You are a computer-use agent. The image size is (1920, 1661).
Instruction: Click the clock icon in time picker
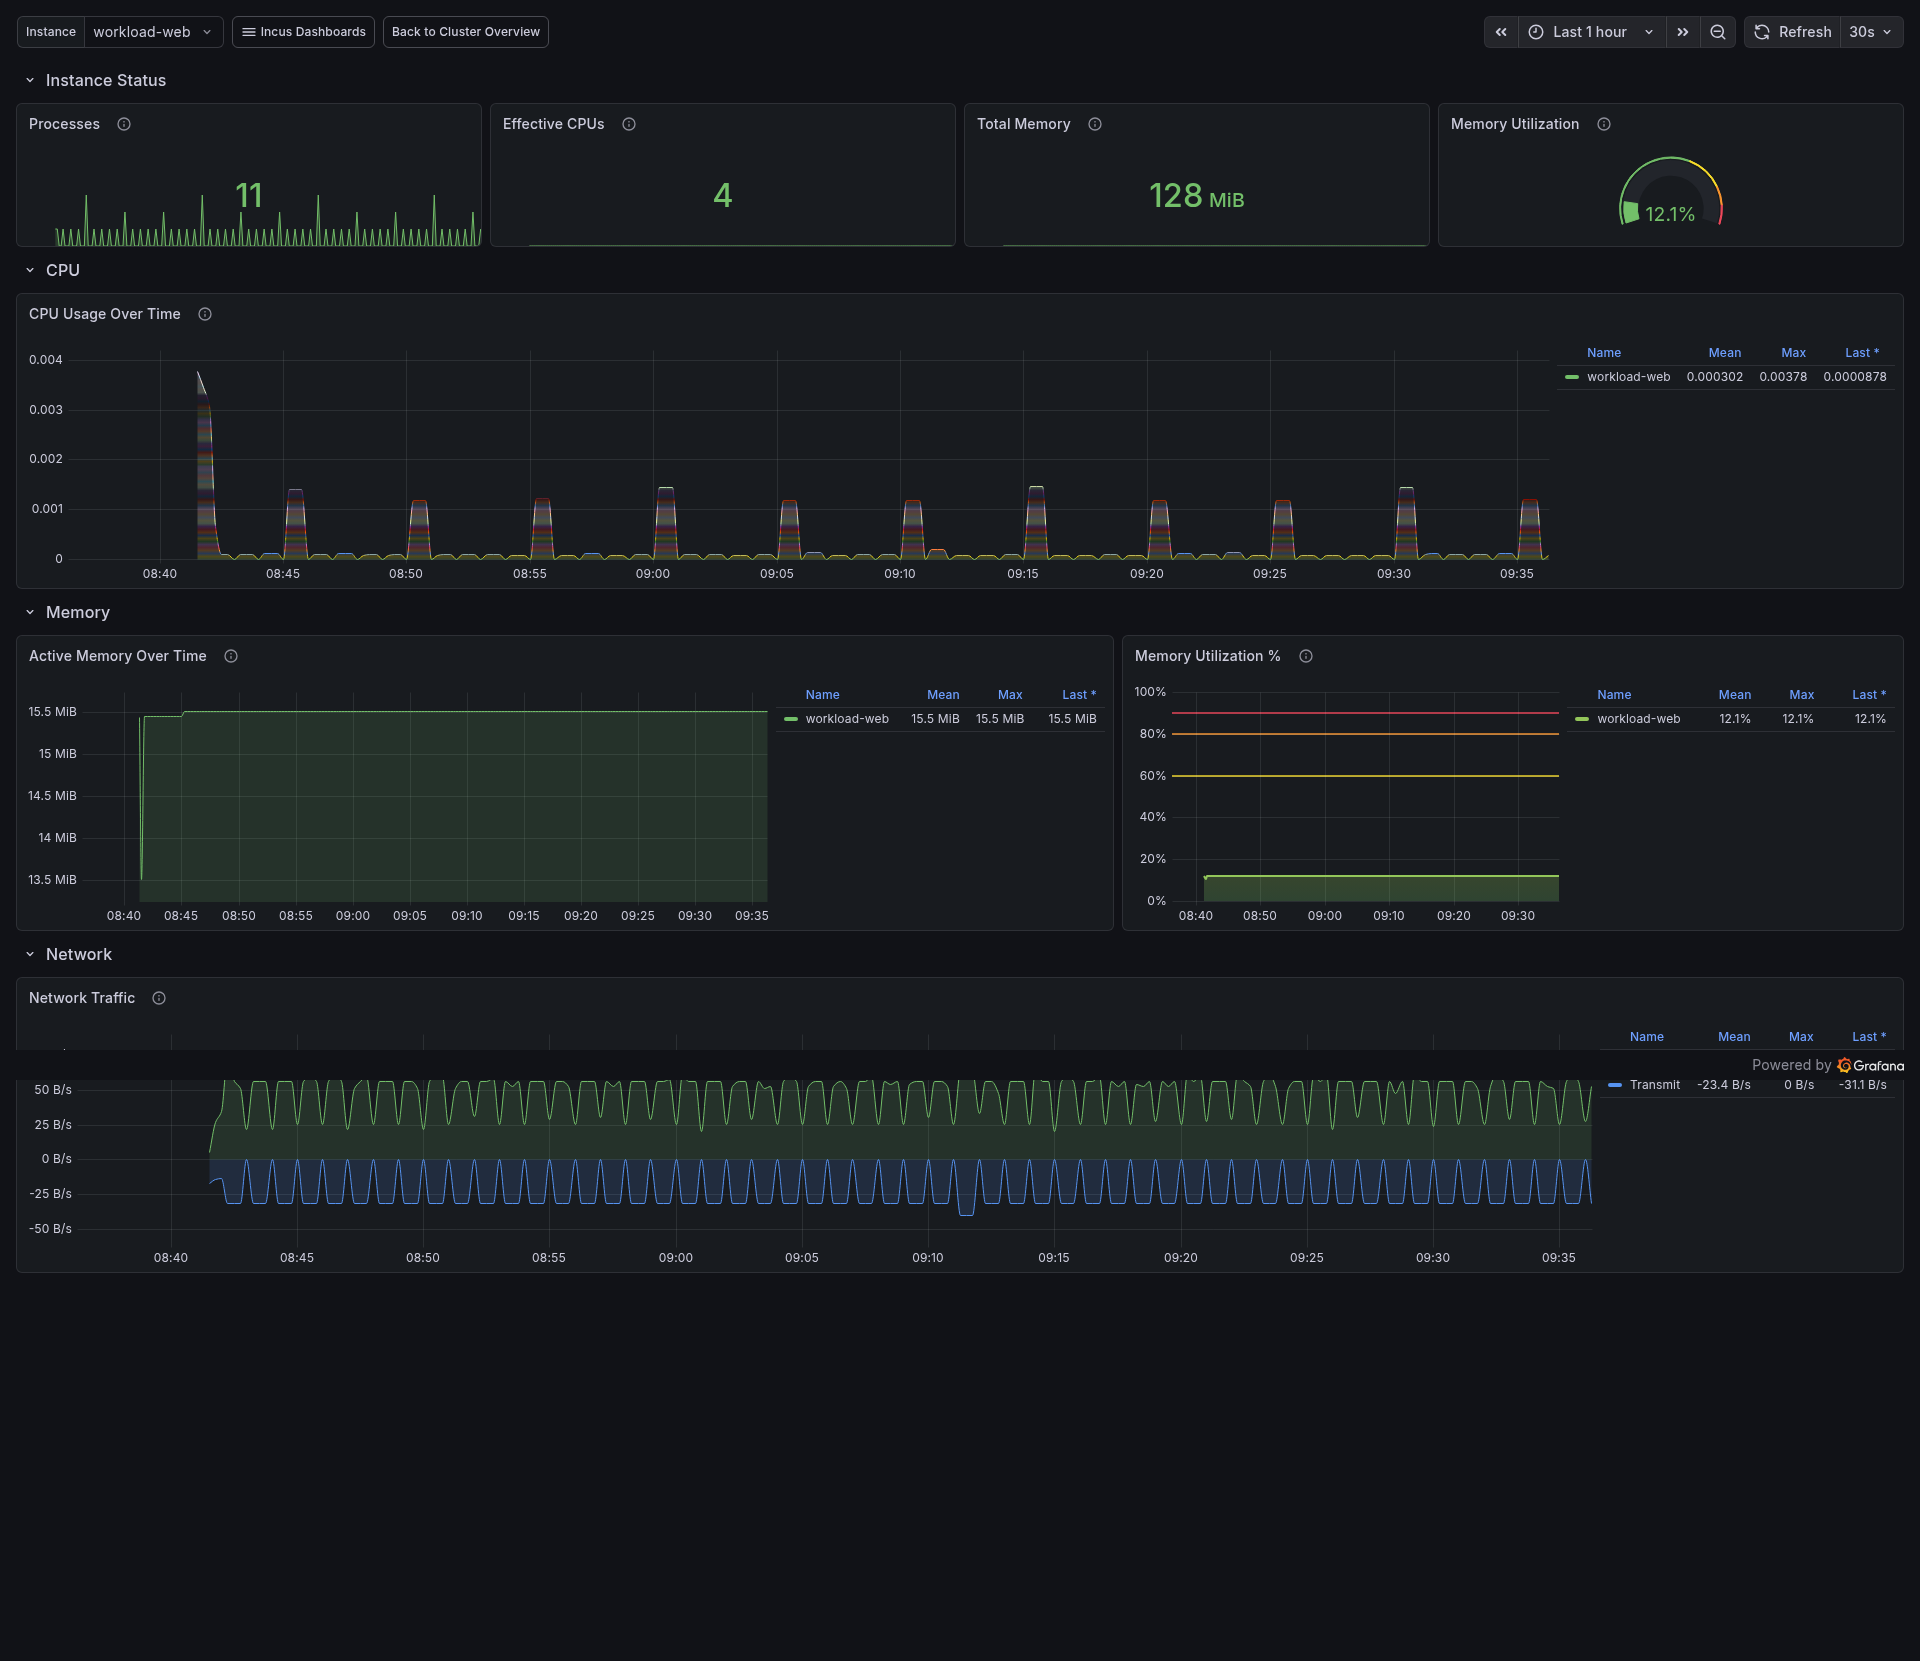1536,32
